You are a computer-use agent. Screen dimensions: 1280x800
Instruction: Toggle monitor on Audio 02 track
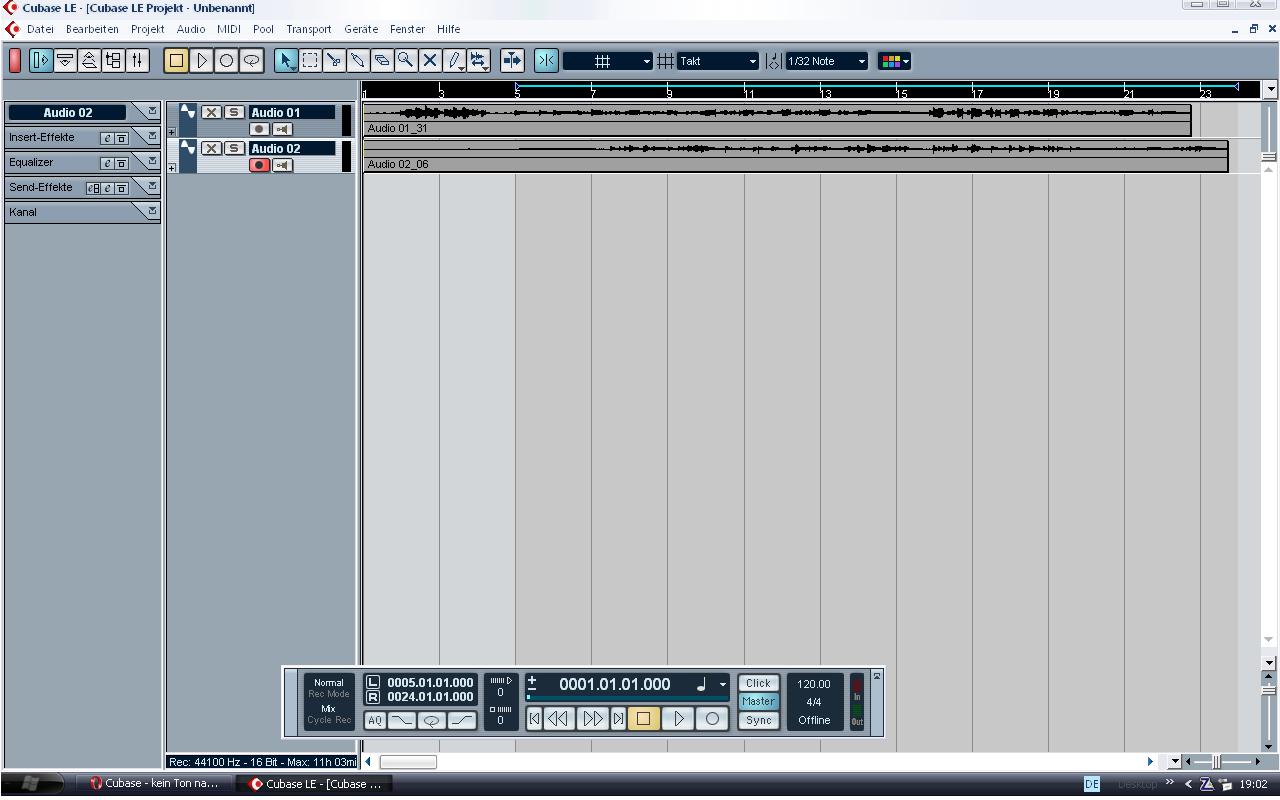pyautogui.click(x=283, y=165)
